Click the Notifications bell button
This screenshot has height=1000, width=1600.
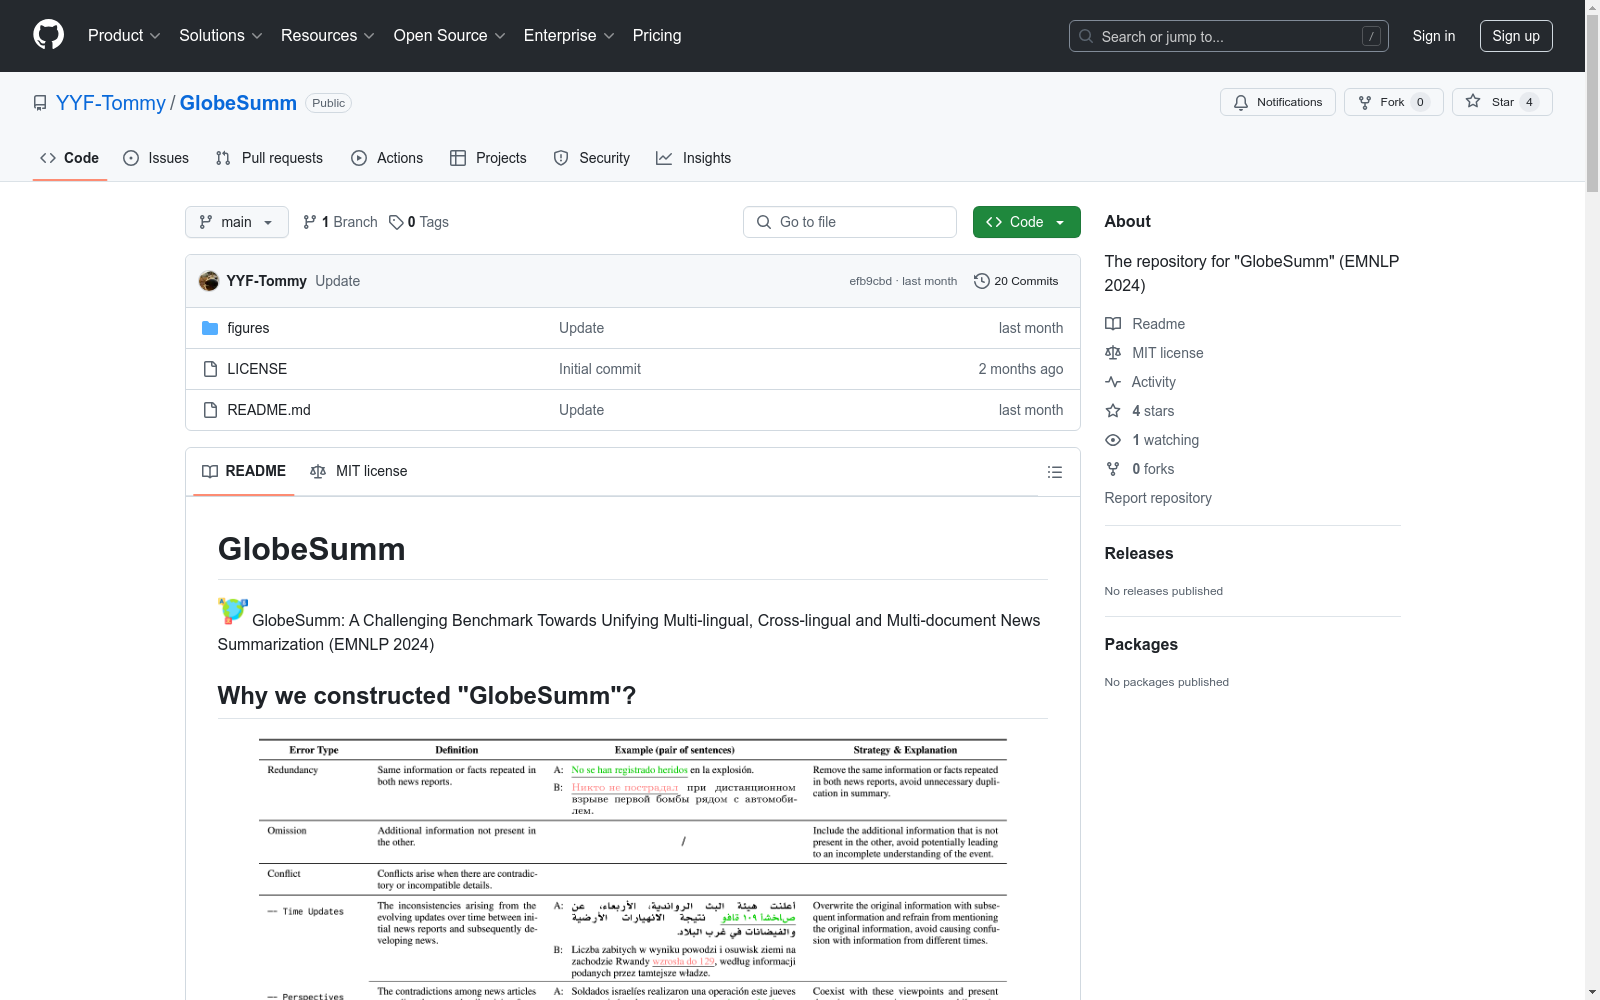click(x=1277, y=102)
